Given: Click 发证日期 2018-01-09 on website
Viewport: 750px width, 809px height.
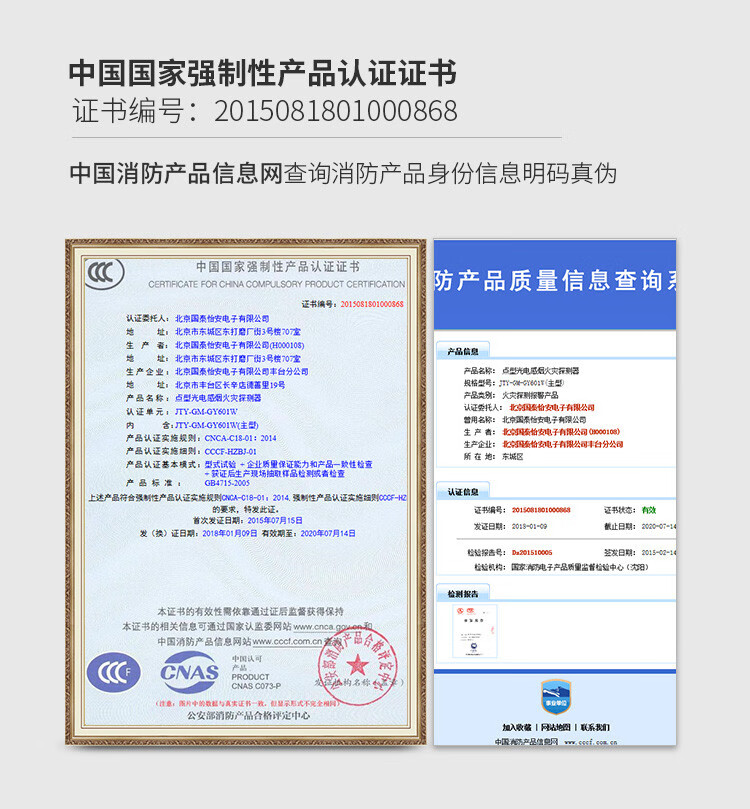Looking at the screenshot, I should tap(529, 526).
